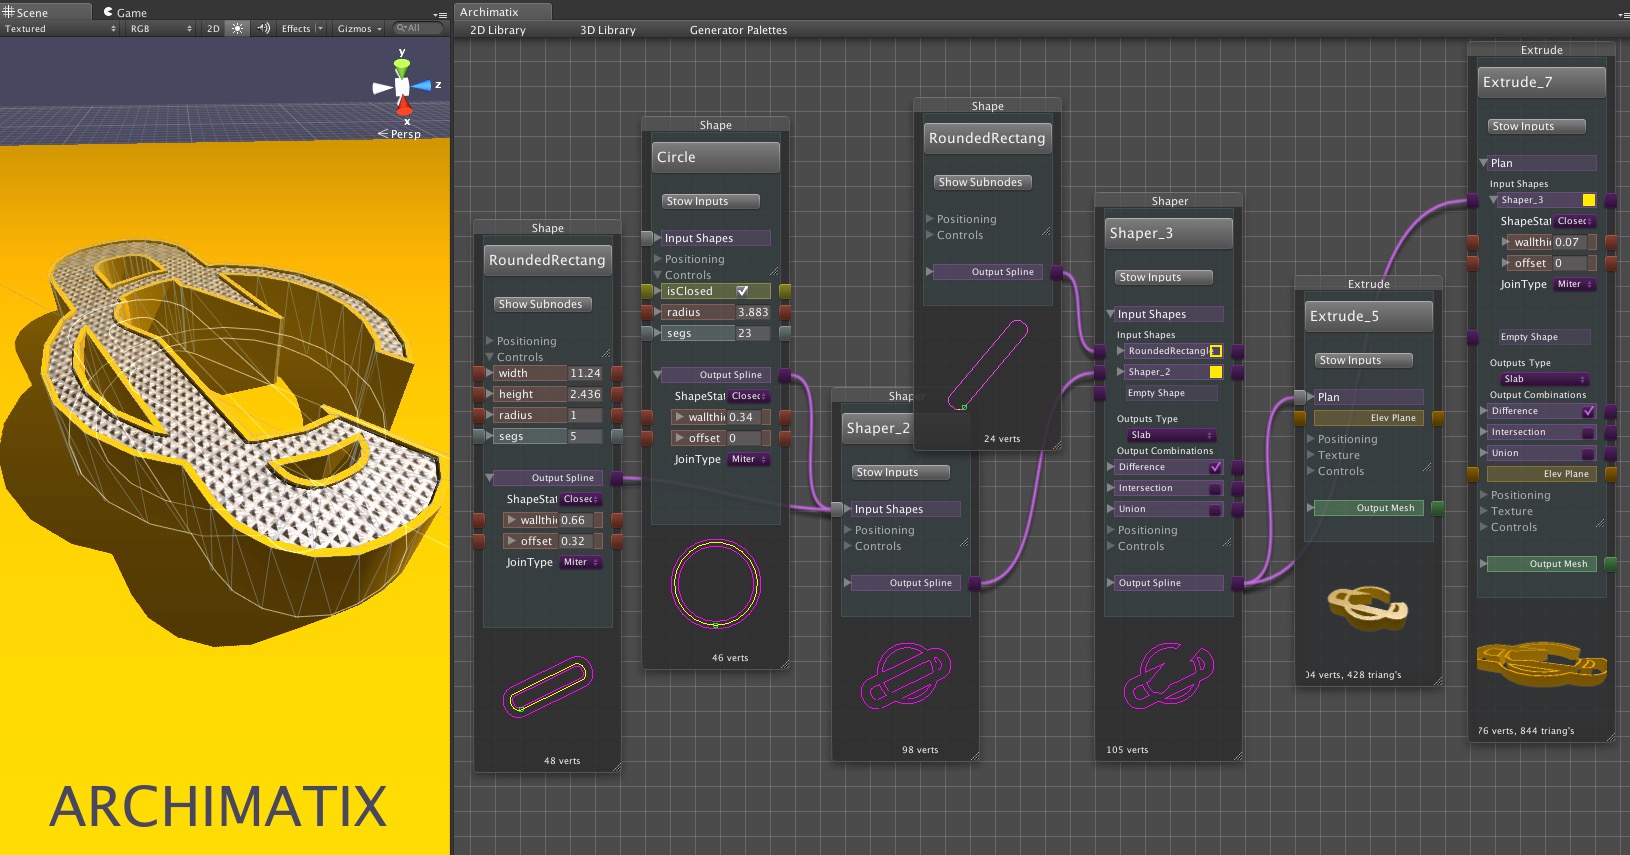Click RoundedRectangle Output Spline port in top node
Viewport: 1630px width, 855px height.
[1057, 272]
